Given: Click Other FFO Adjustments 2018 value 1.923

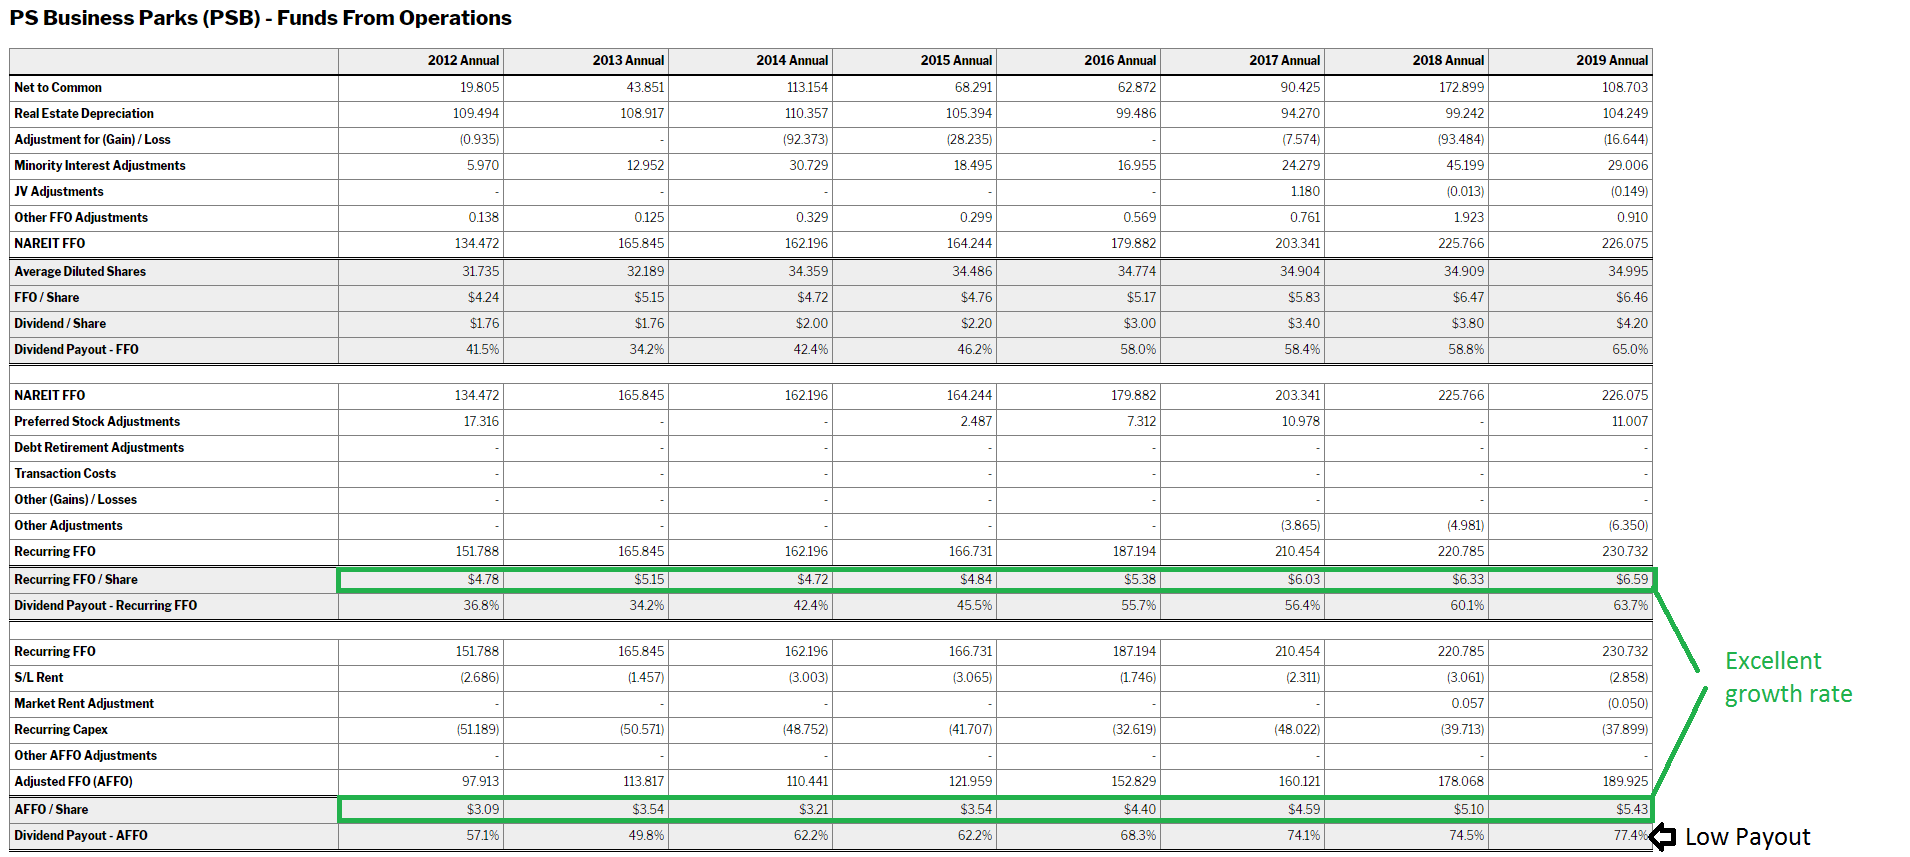Looking at the screenshot, I should [1469, 218].
